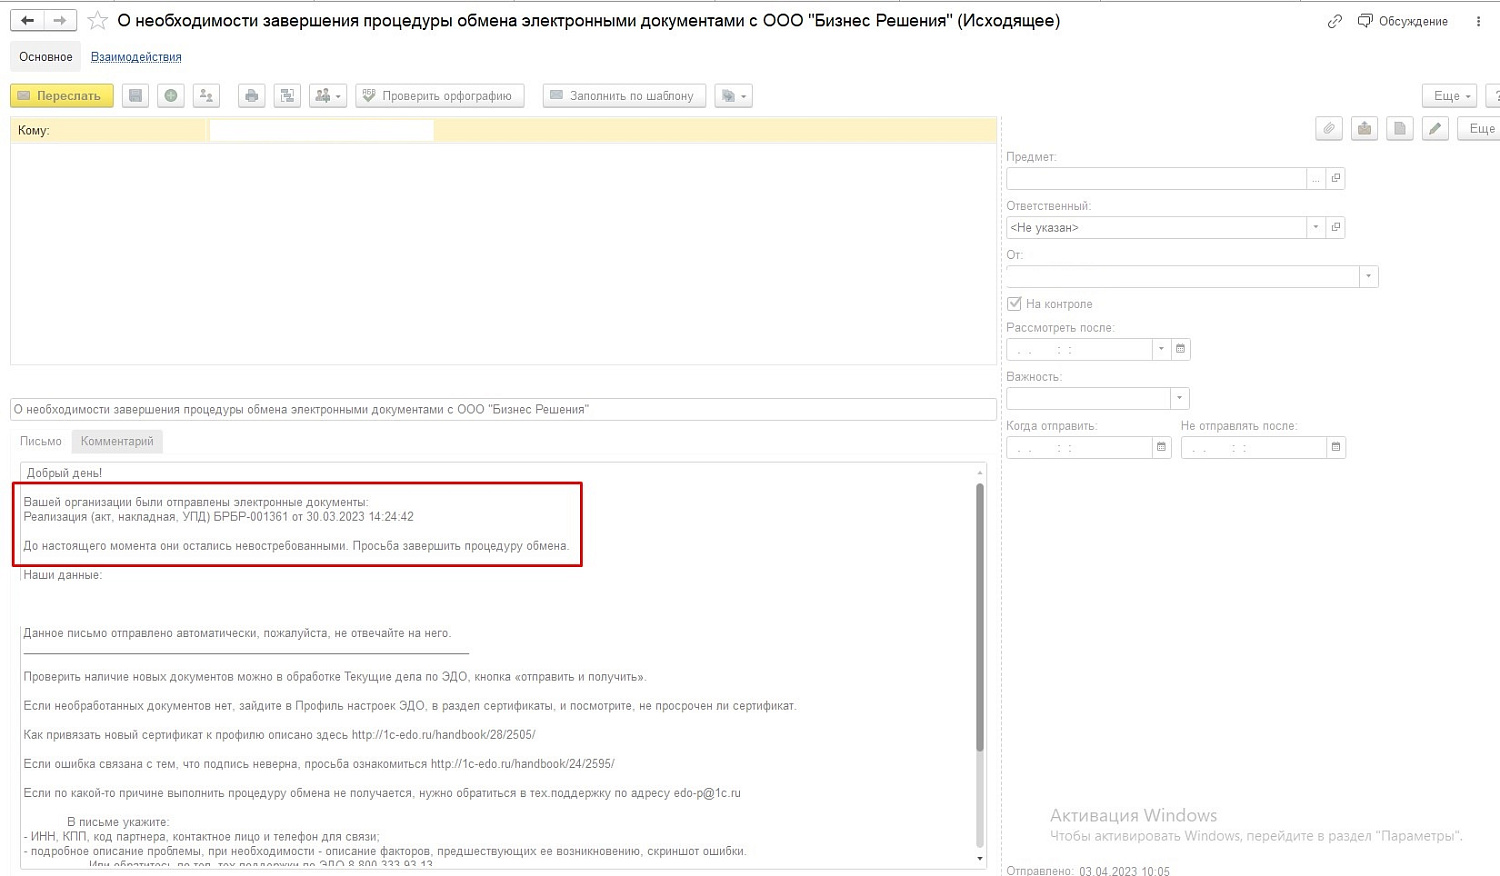Click the green plus create icon
Viewport: 1500px width, 876px height.
tap(171, 96)
